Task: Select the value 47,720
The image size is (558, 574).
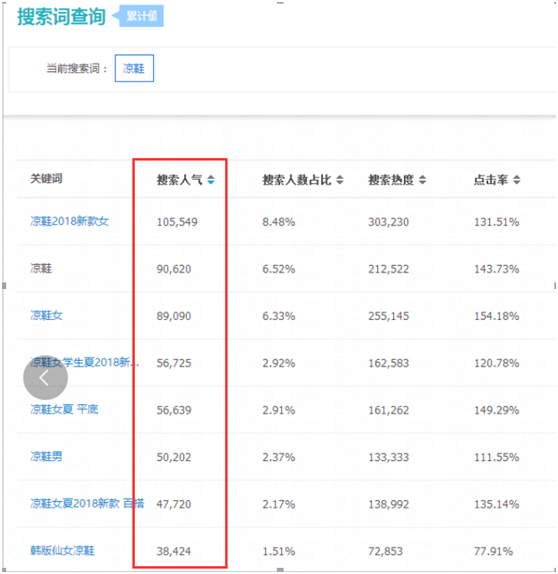Action: pyautogui.click(x=174, y=504)
